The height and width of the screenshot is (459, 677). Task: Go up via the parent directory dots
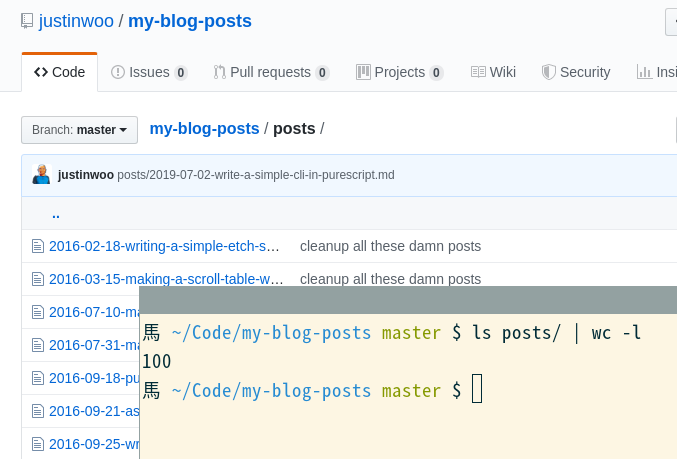coord(56,214)
